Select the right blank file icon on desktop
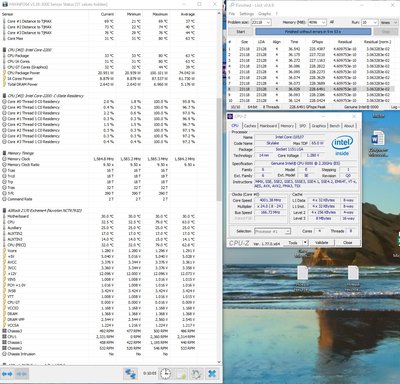Viewport: 400px width, 384px height. [353, 273]
